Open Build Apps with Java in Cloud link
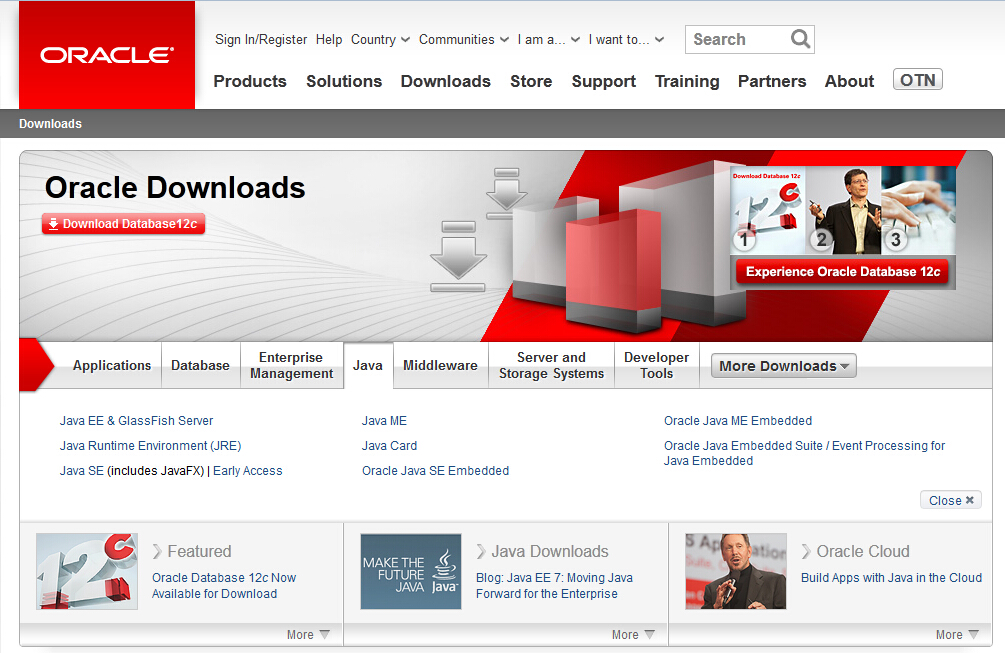The image size is (1005, 653). pyautogui.click(x=891, y=578)
